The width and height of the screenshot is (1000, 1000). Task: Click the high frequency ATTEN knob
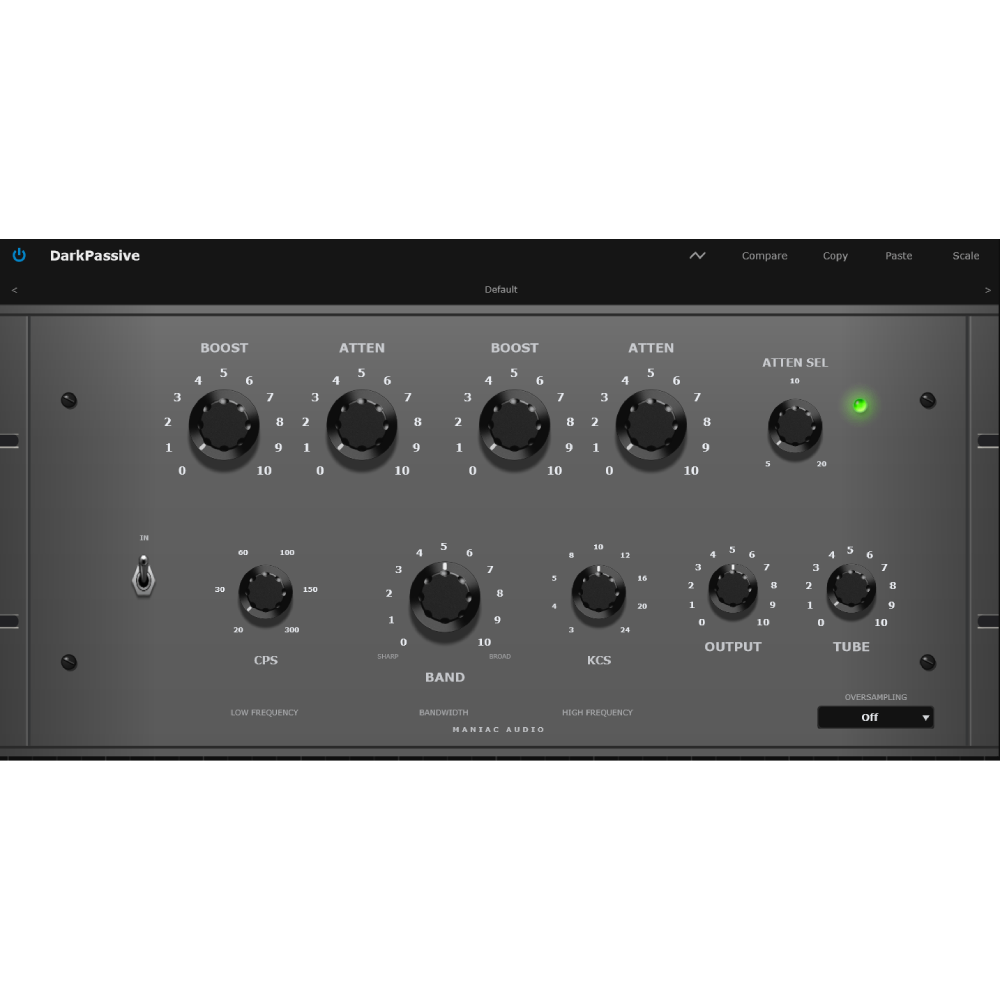(651, 425)
